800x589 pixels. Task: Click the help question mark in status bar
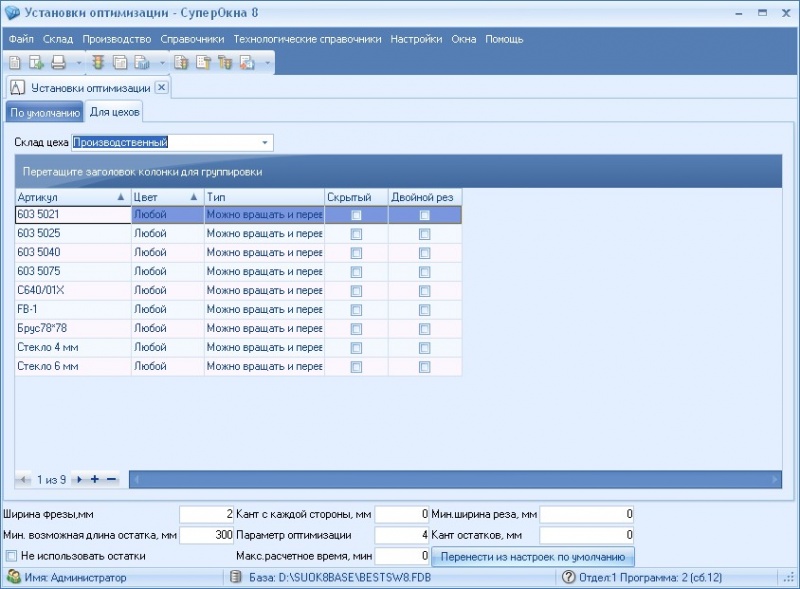coord(568,577)
